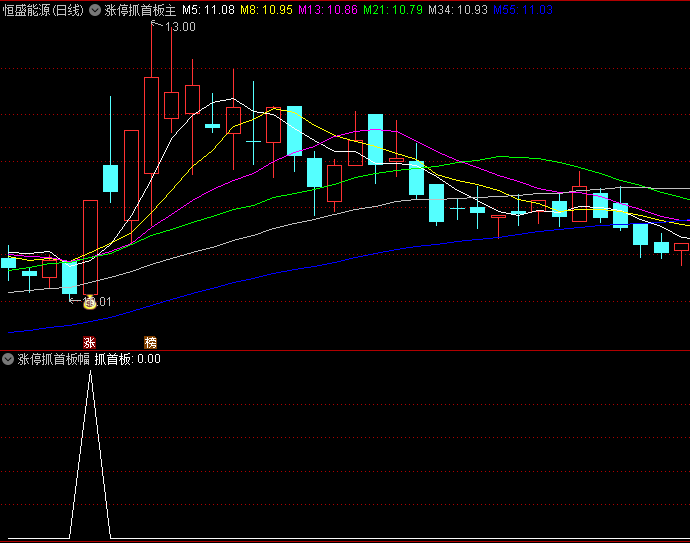Click the M34: 10.93 average label
The height and width of the screenshot is (543, 690).
pyautogui.click(x=458, y=10)
